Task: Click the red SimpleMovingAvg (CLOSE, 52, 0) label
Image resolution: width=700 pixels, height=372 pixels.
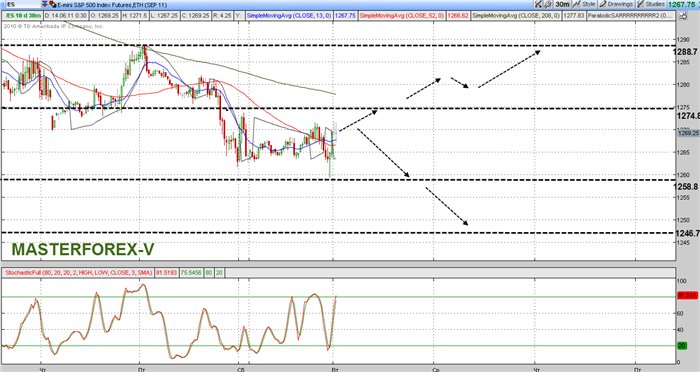Action: point(402,15)
